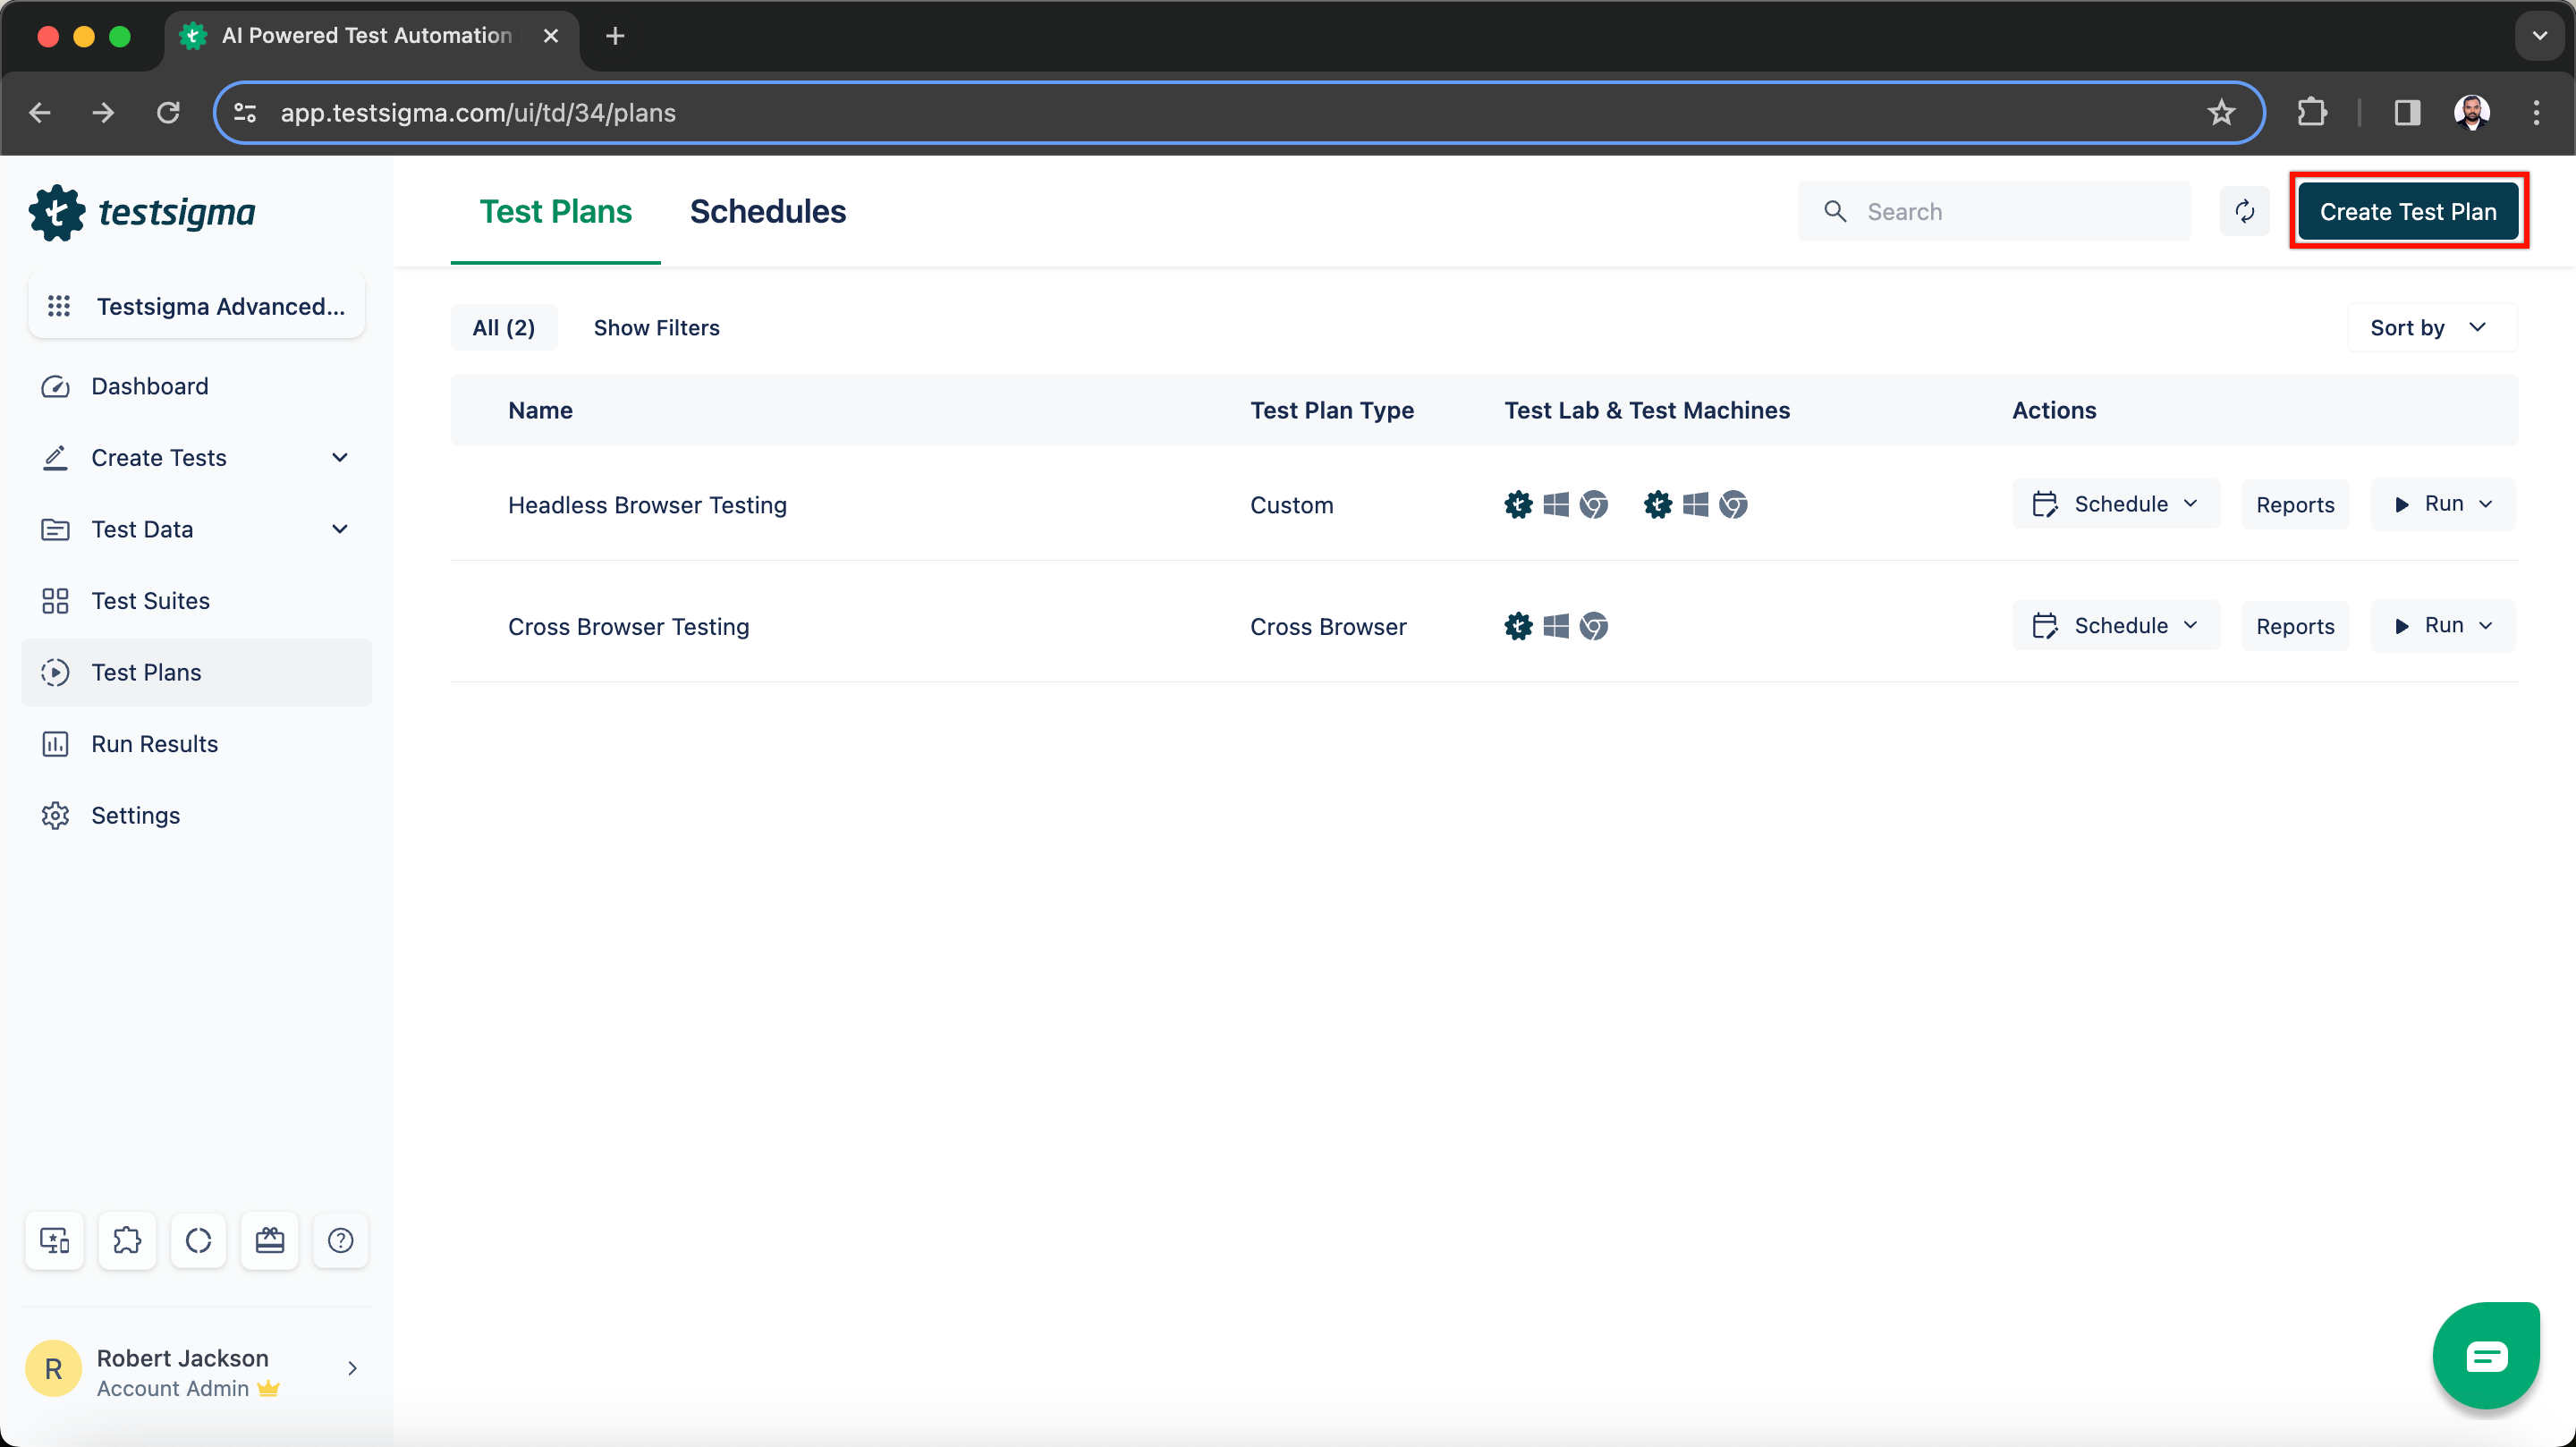Expand the Create Tests menu chevron
This screenshot has width=2576, height=1447.
340,458
